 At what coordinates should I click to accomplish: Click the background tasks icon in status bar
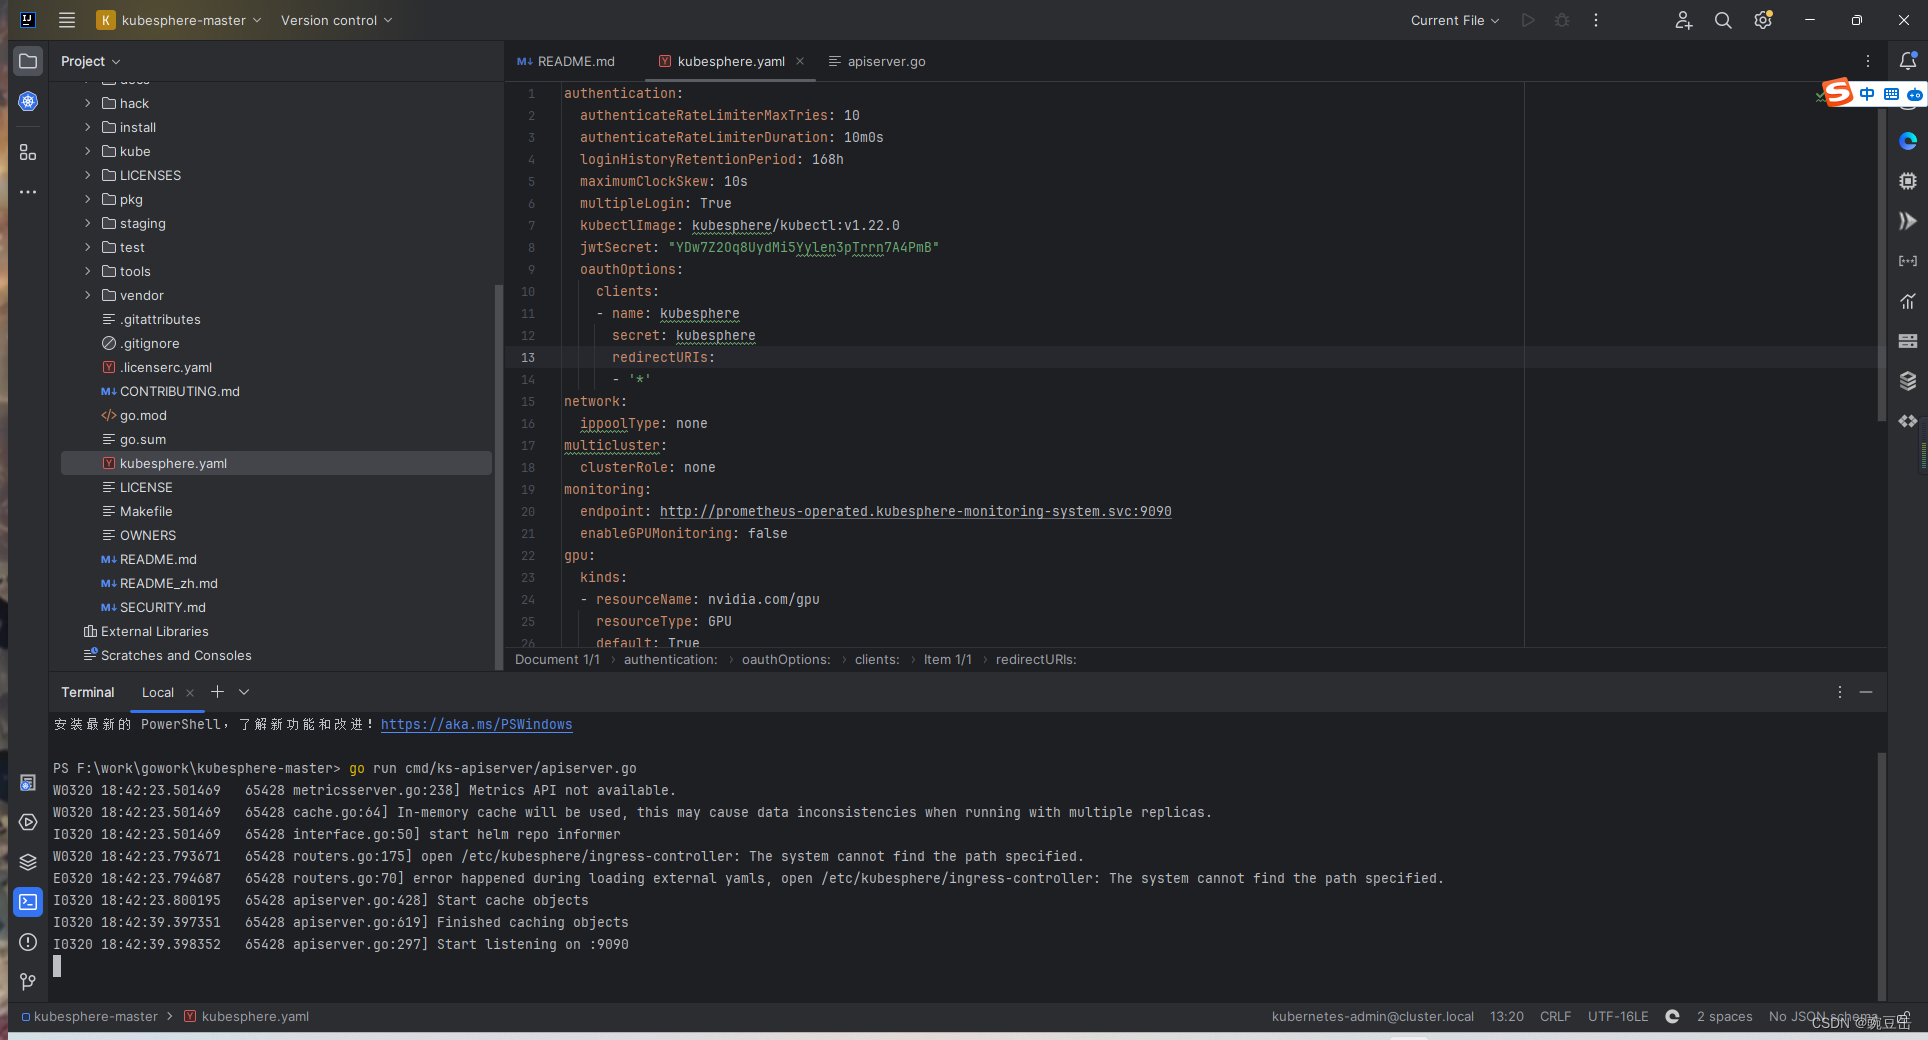tap(1672, 1016)
